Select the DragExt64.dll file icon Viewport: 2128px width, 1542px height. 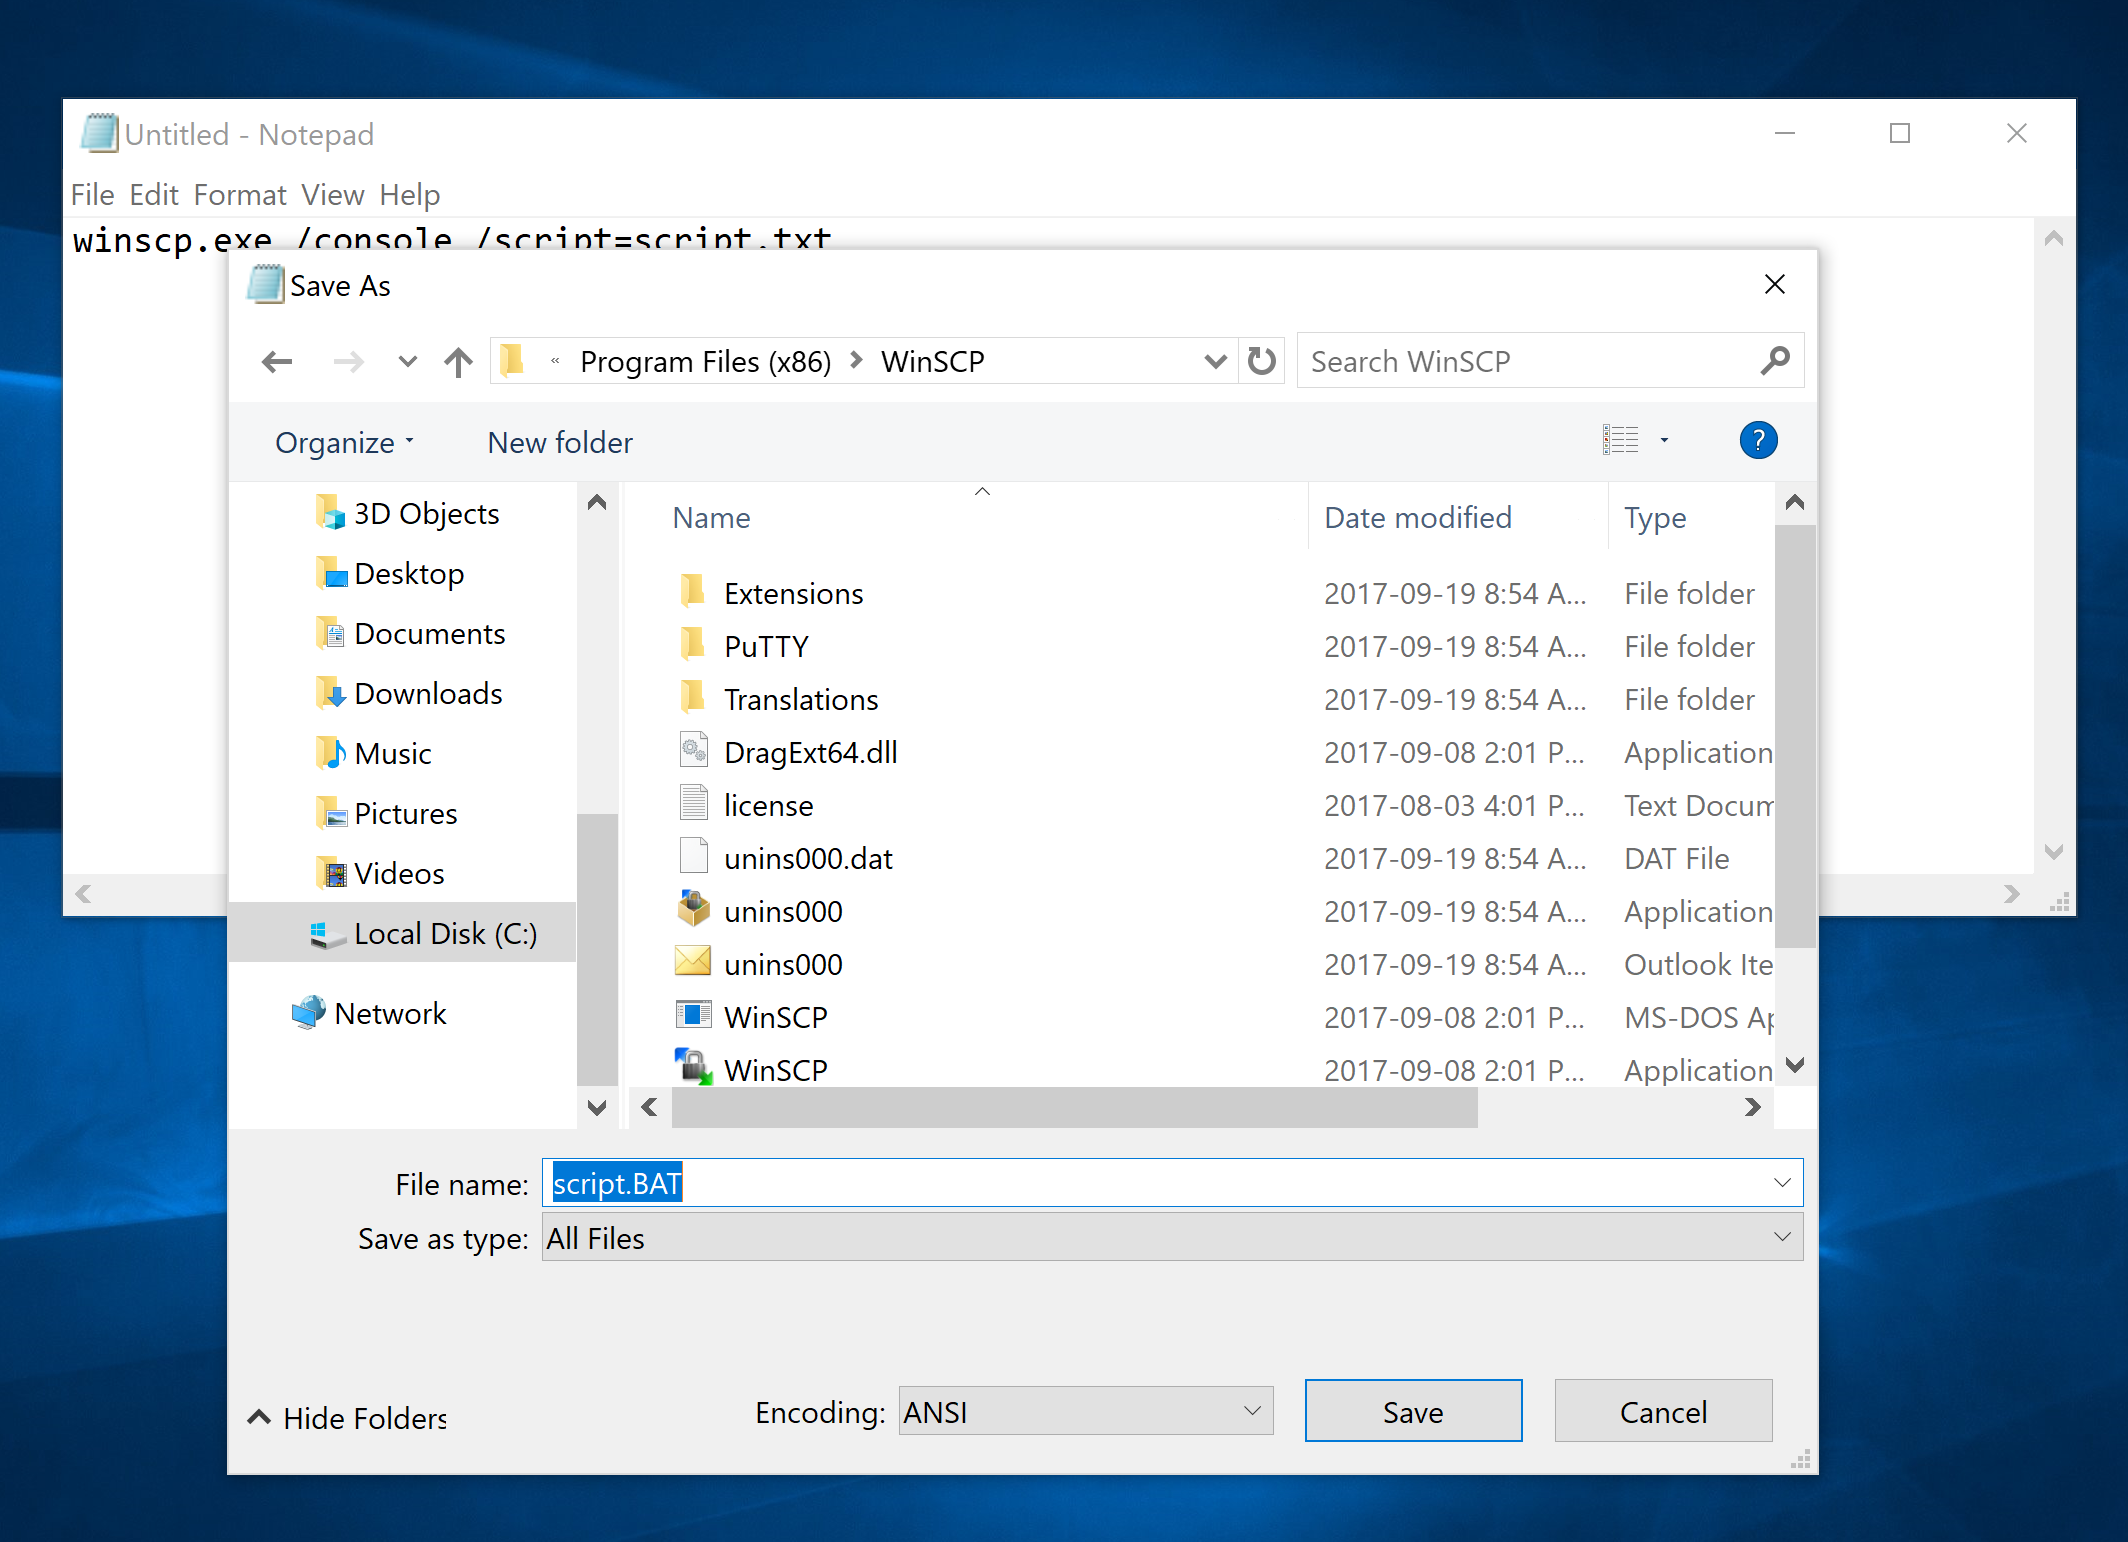click(x=693, y=751)
